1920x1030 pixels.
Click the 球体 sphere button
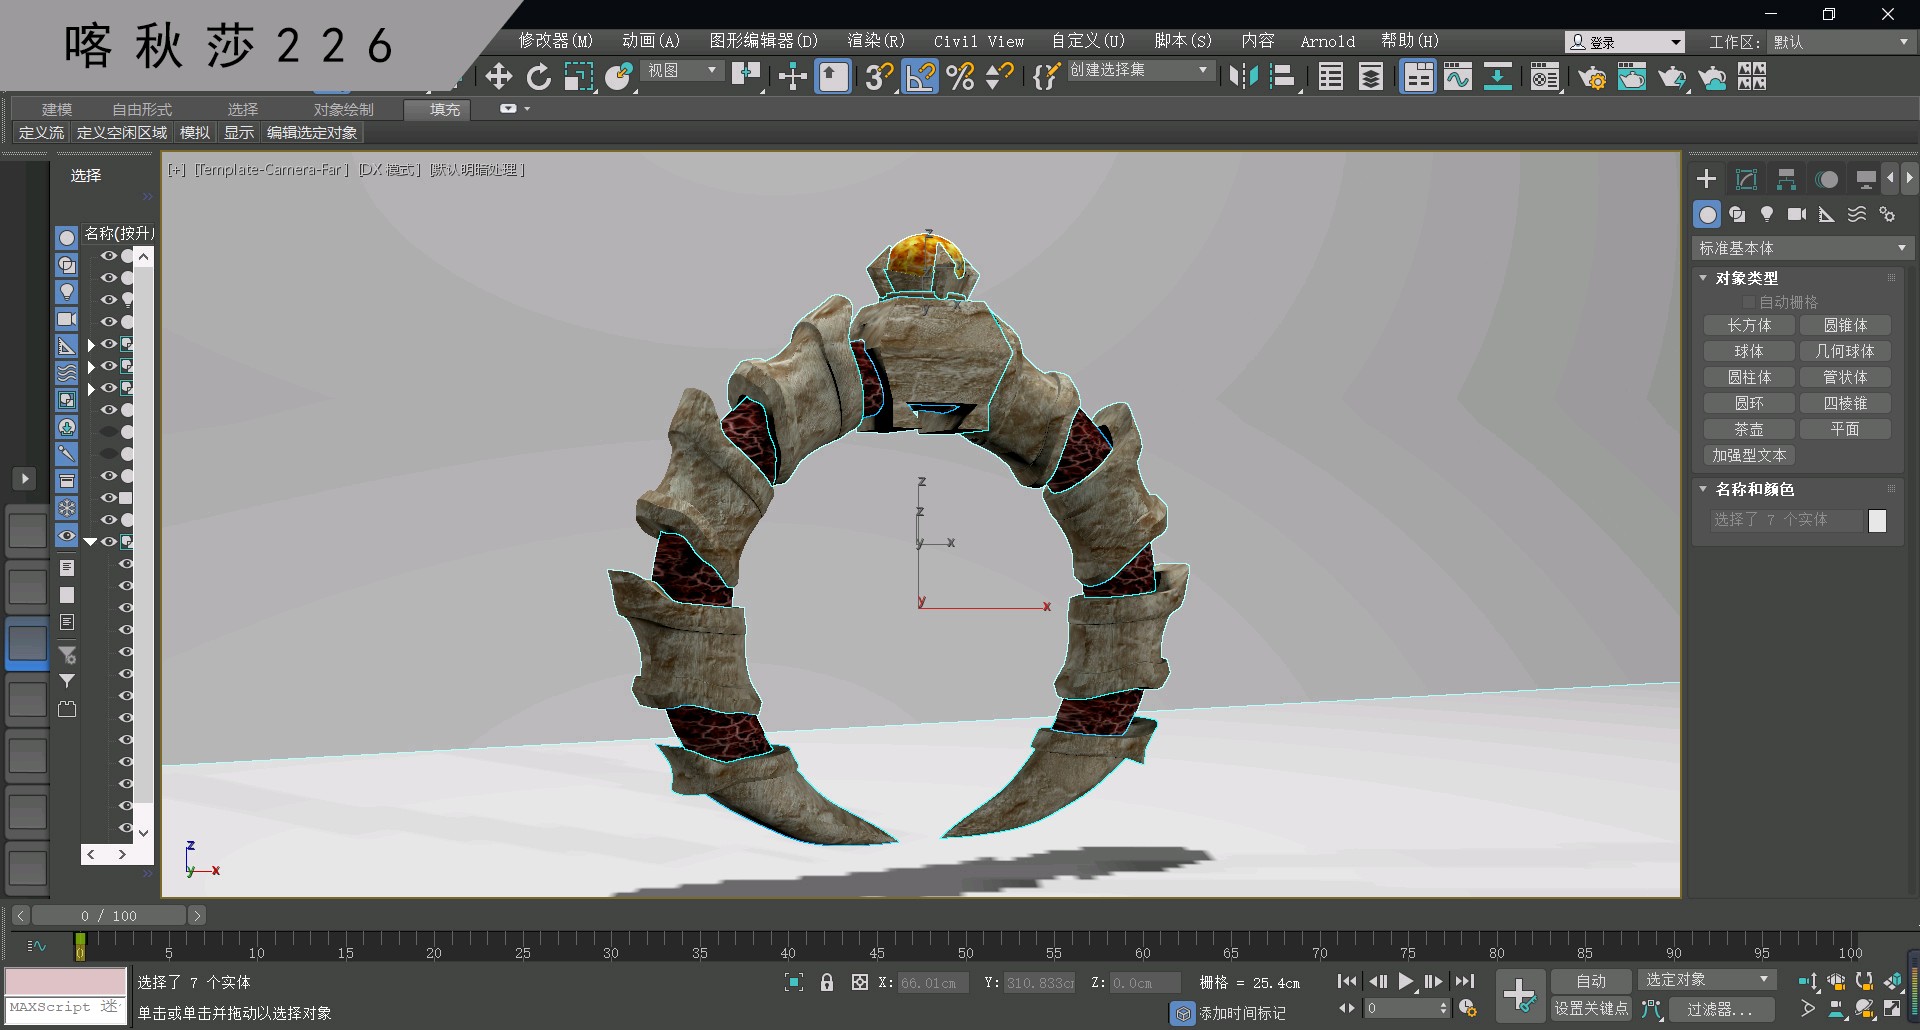tap(1749, 351)
